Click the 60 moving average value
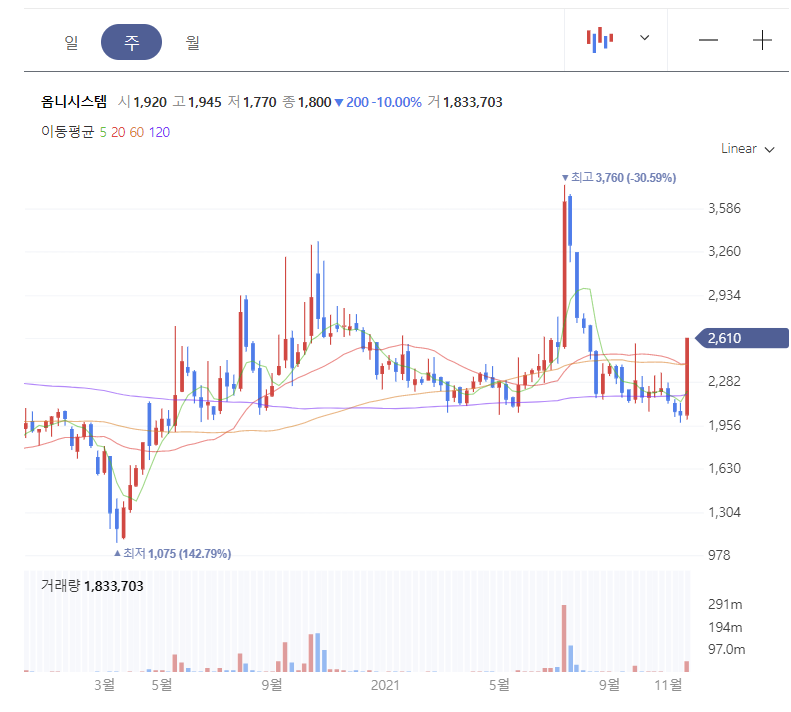The height and width of the screenshot is (712, 791). tap(137, 132)
